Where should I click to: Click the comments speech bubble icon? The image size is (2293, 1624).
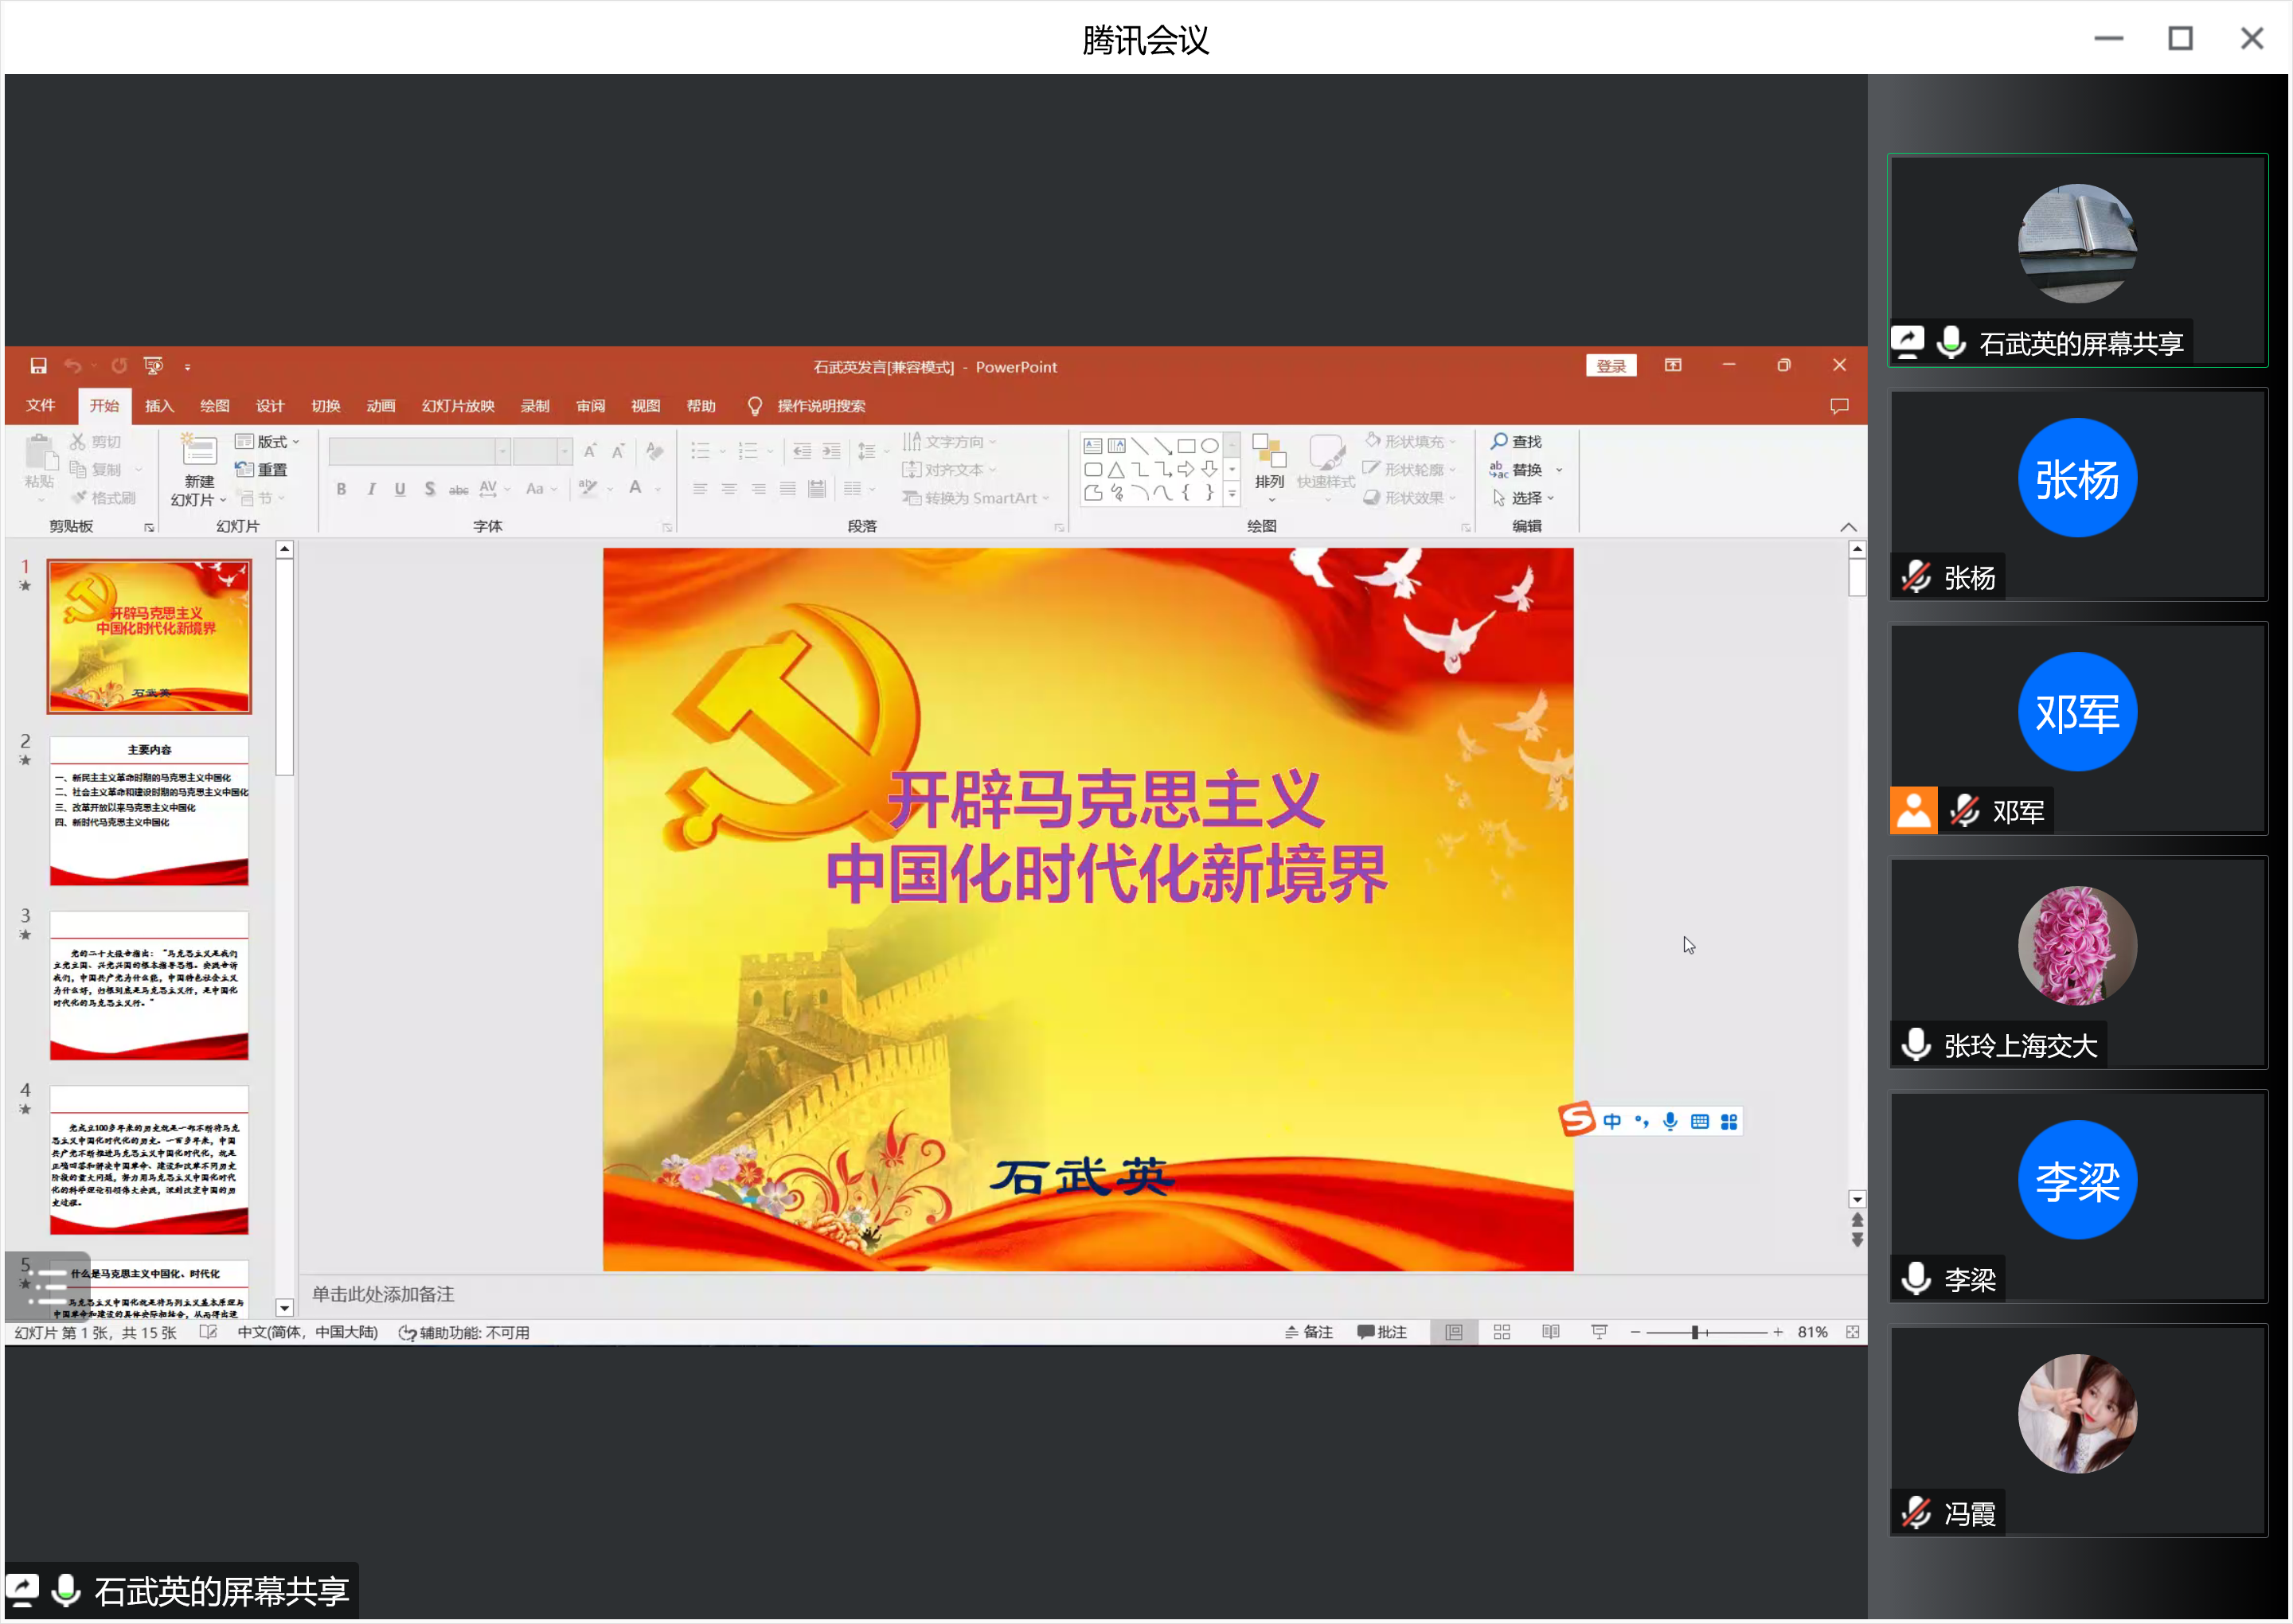(1838, 406)
